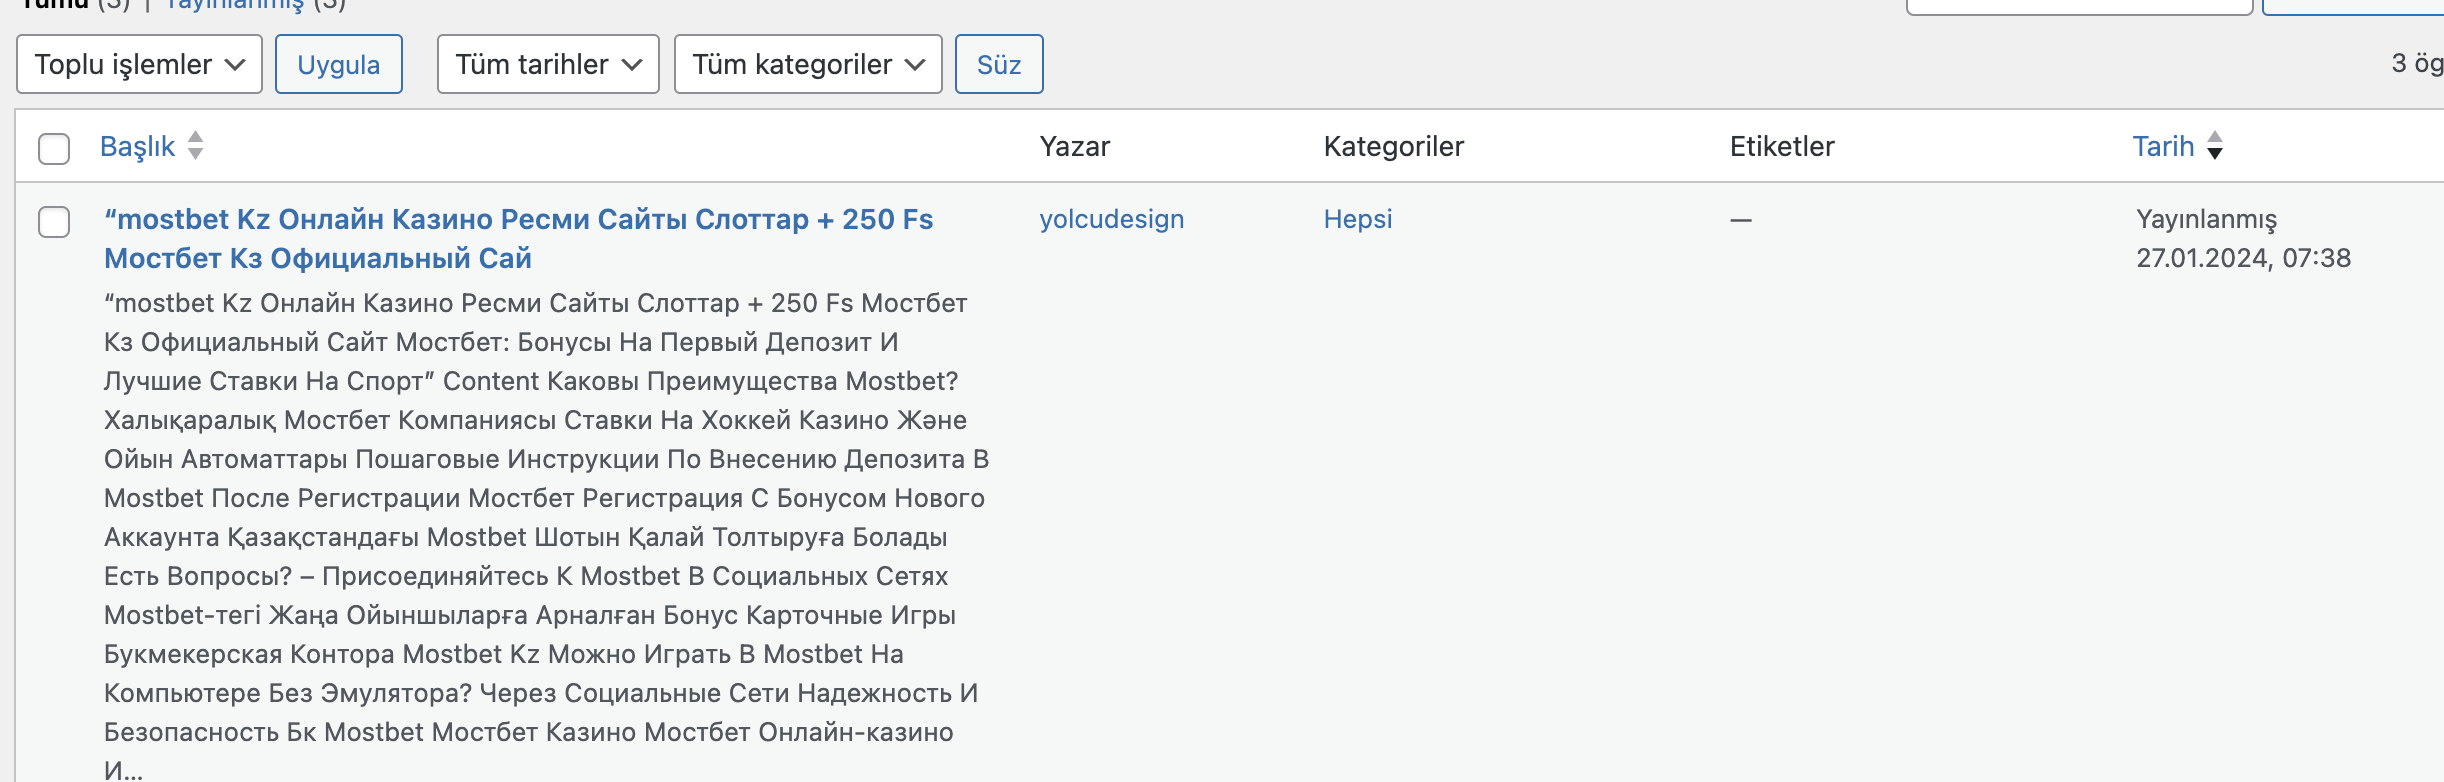Open the Toplu işlemler dropdown
The height and width of the screenshot is (782, 2444).
point(140,64)
